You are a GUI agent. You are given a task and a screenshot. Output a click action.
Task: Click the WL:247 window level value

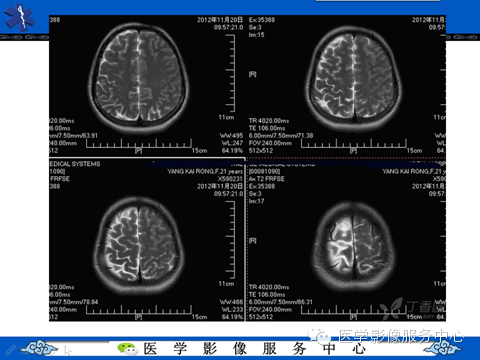pos(232,143)
